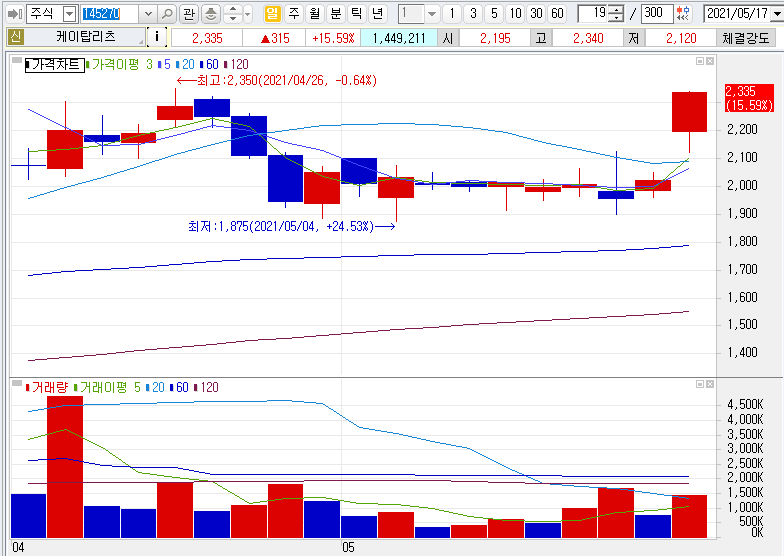The image size is (784, 556).
Task: Click the 신 badge next to 케이탑리츠
Action: [x=16, y=37]
